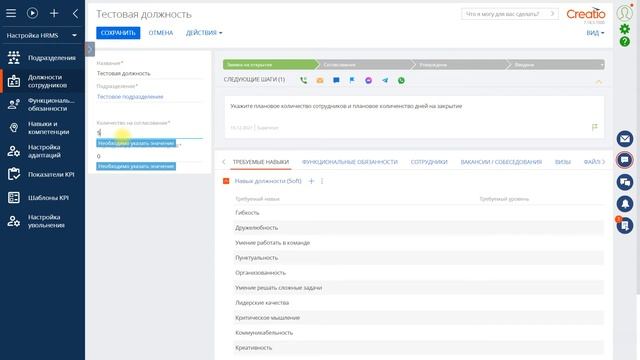Add a new skill with the plus icon

(311, 181)
